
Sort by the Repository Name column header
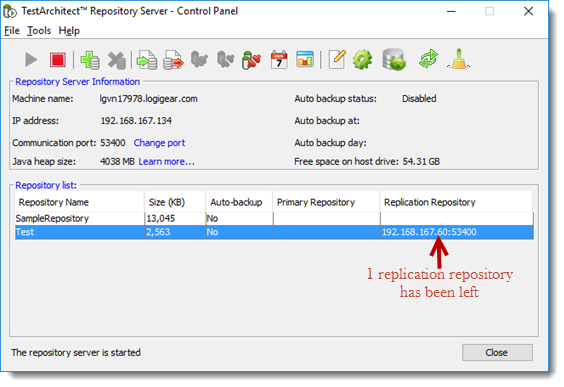tap(79, 202)
